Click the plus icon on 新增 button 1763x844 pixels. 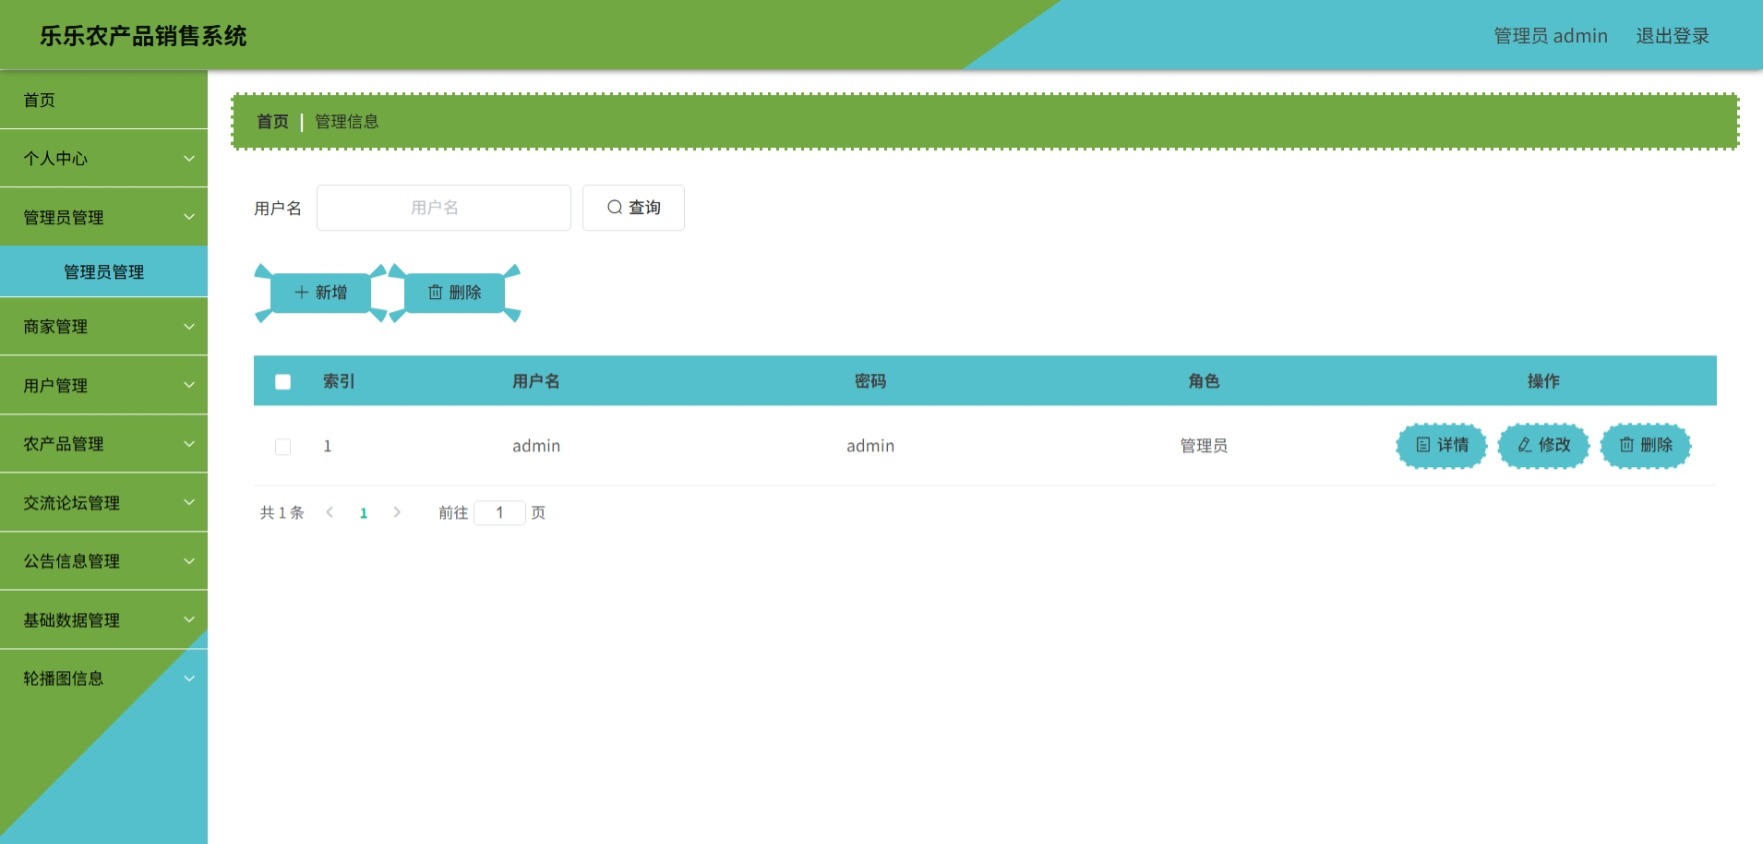(301, 292)
